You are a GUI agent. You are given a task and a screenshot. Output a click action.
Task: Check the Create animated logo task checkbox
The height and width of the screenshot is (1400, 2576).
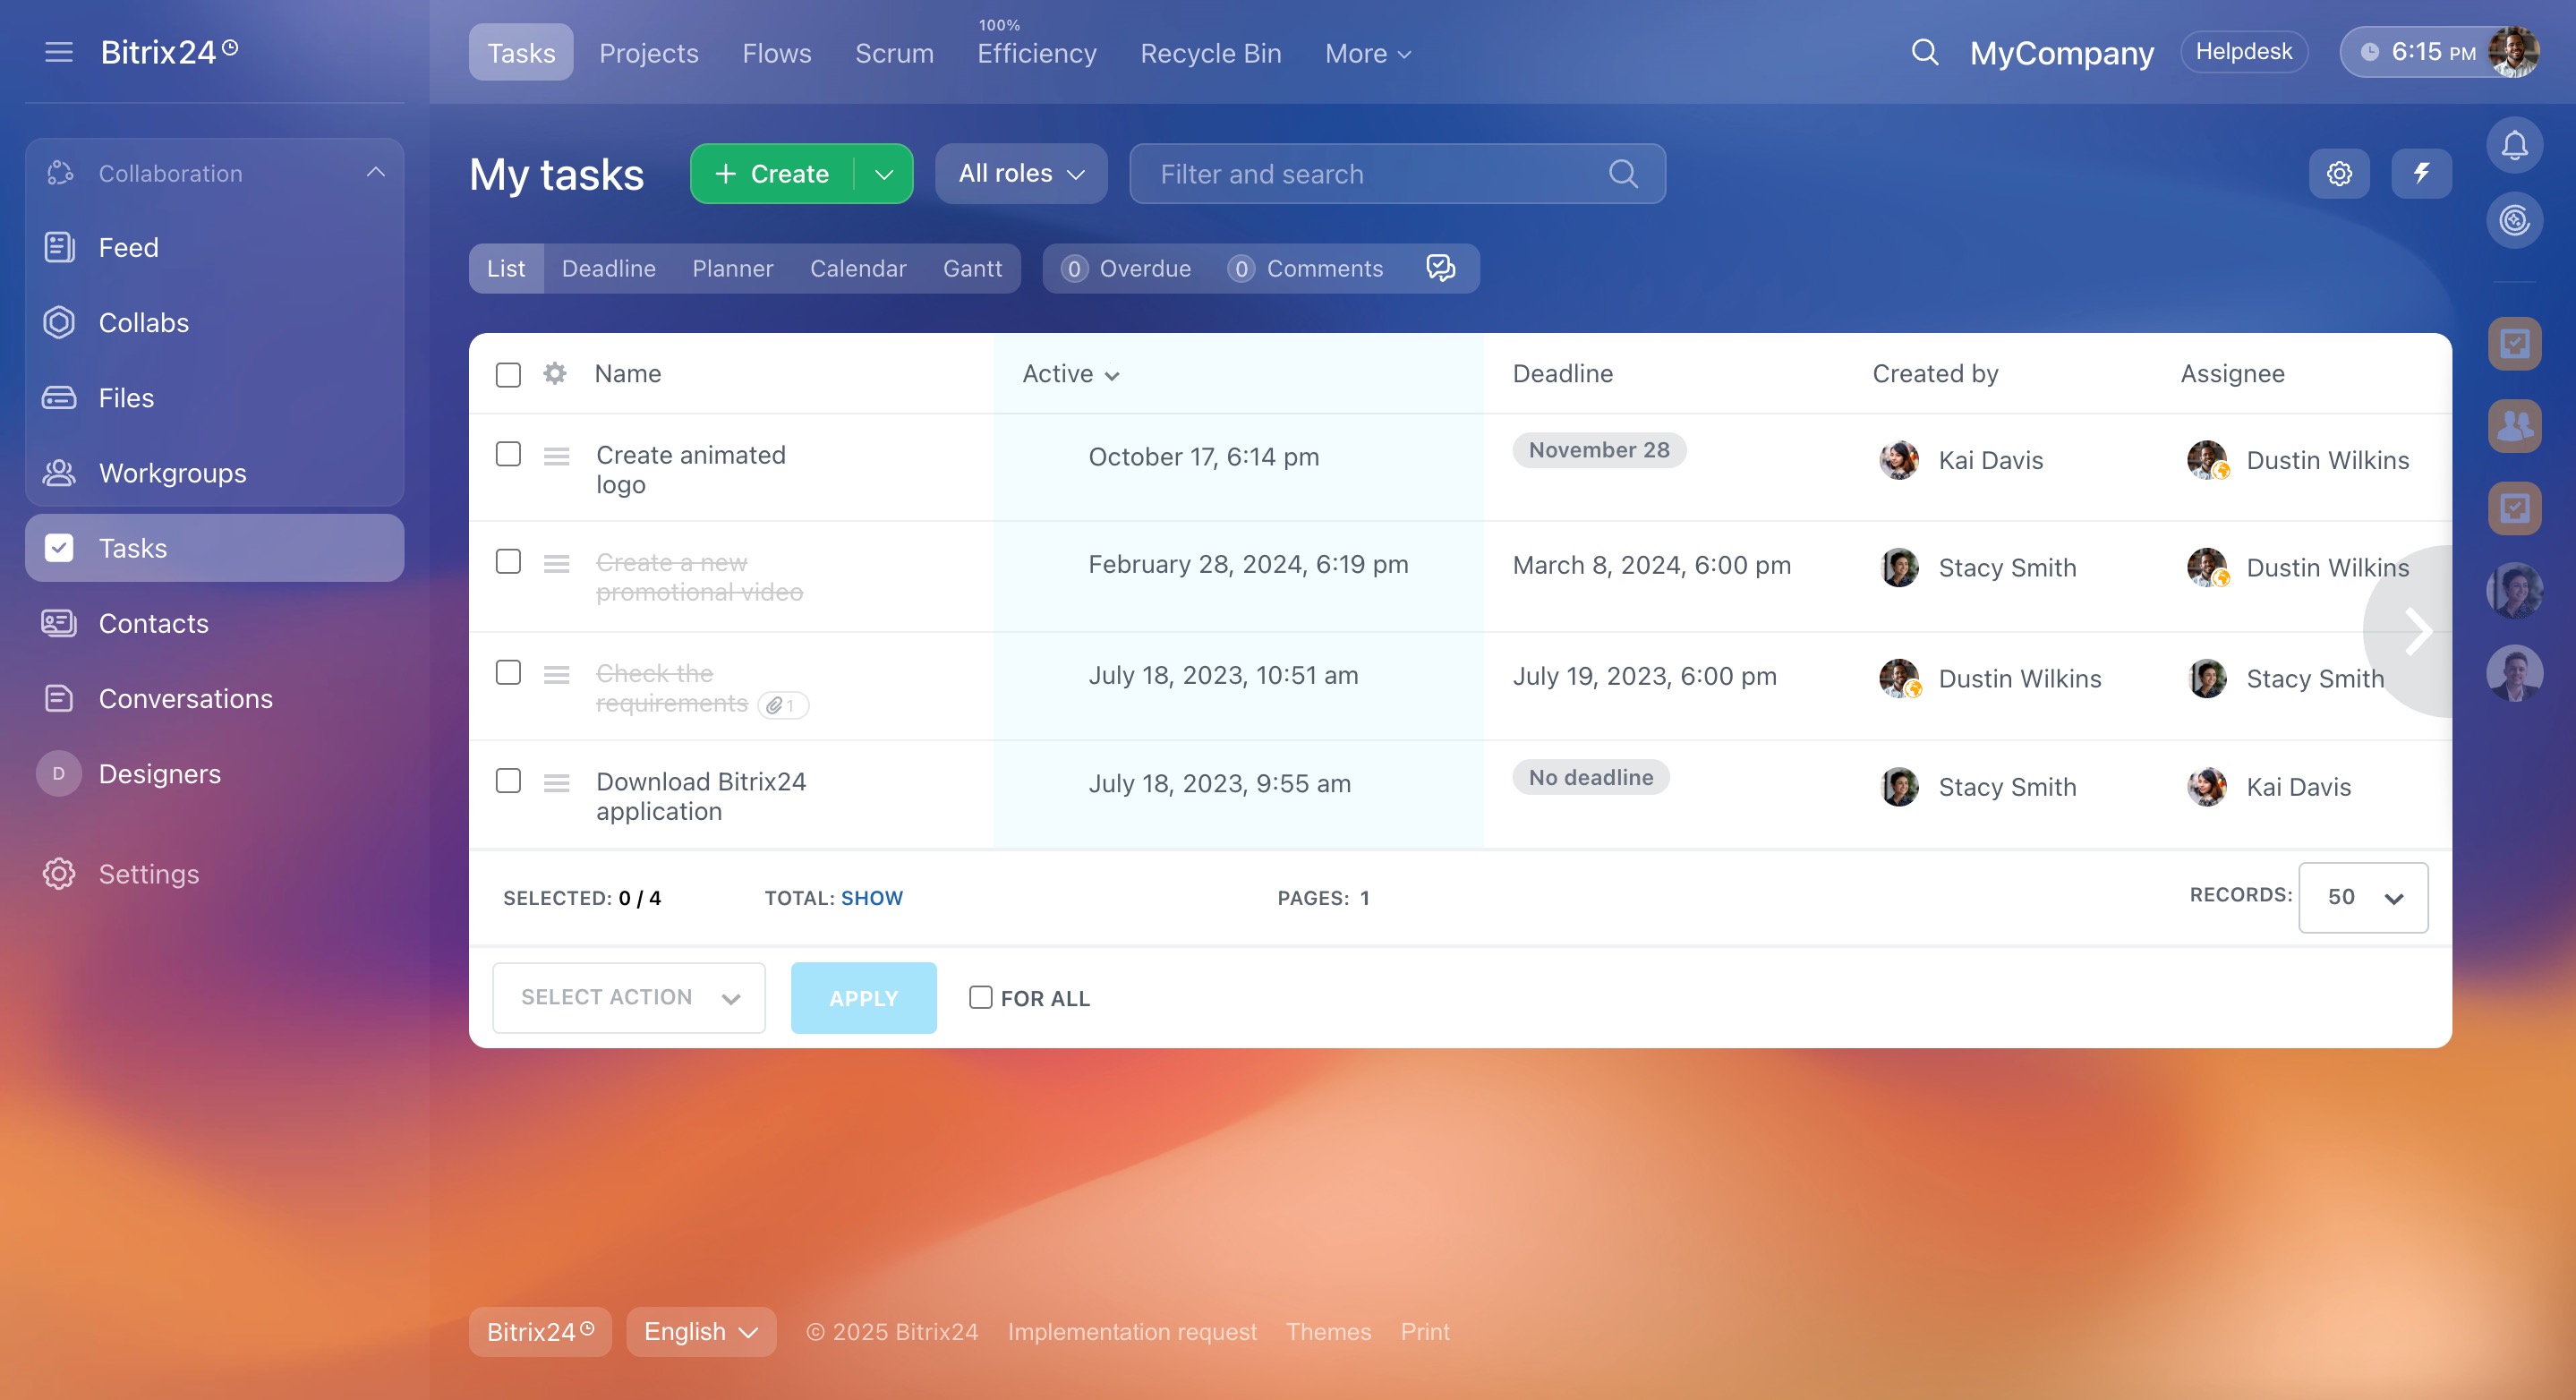point(508,455)
